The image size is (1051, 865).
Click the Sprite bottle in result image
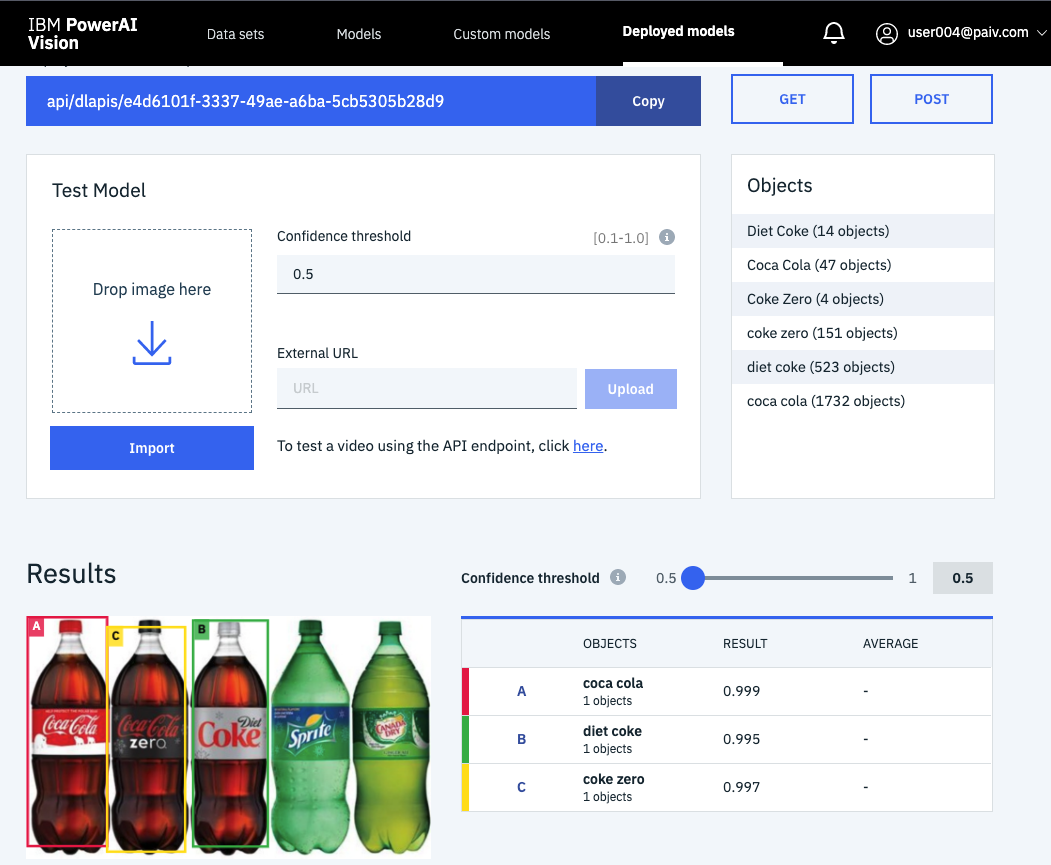(310, 737)
